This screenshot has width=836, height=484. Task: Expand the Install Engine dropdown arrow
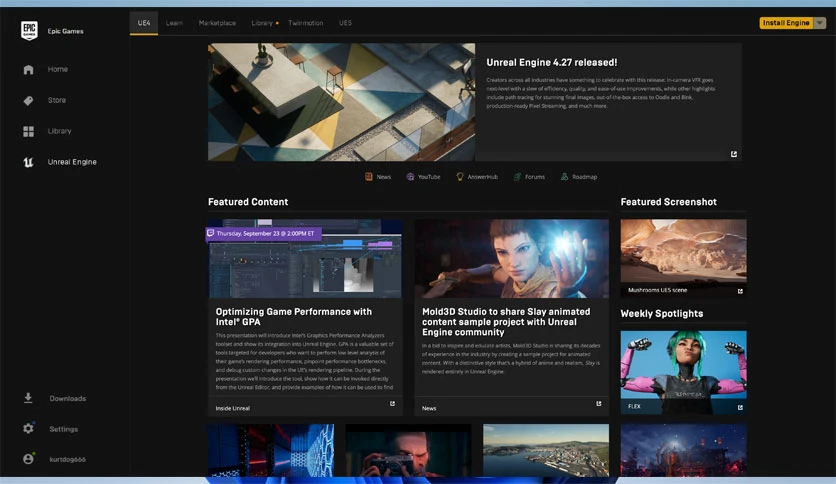[x=820, y=23]
